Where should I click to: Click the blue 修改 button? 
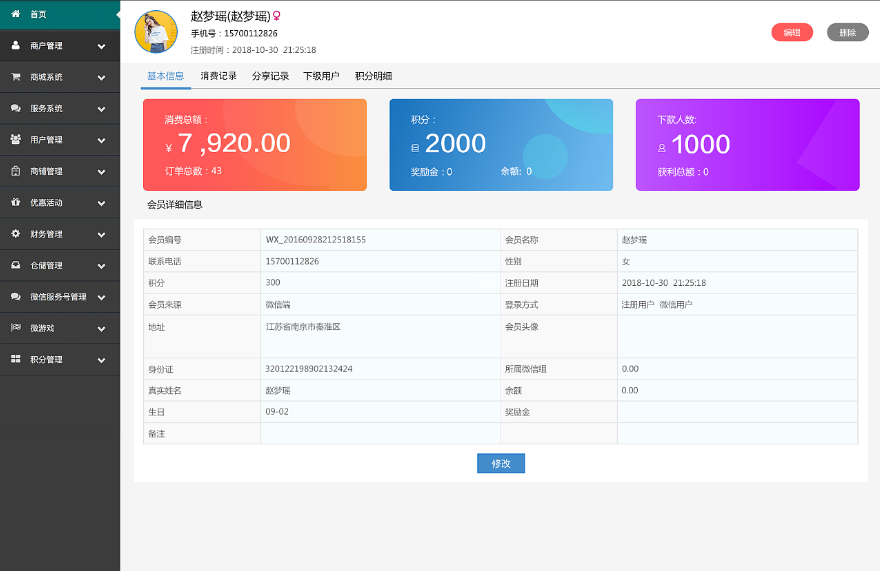(x=501, y=463)
